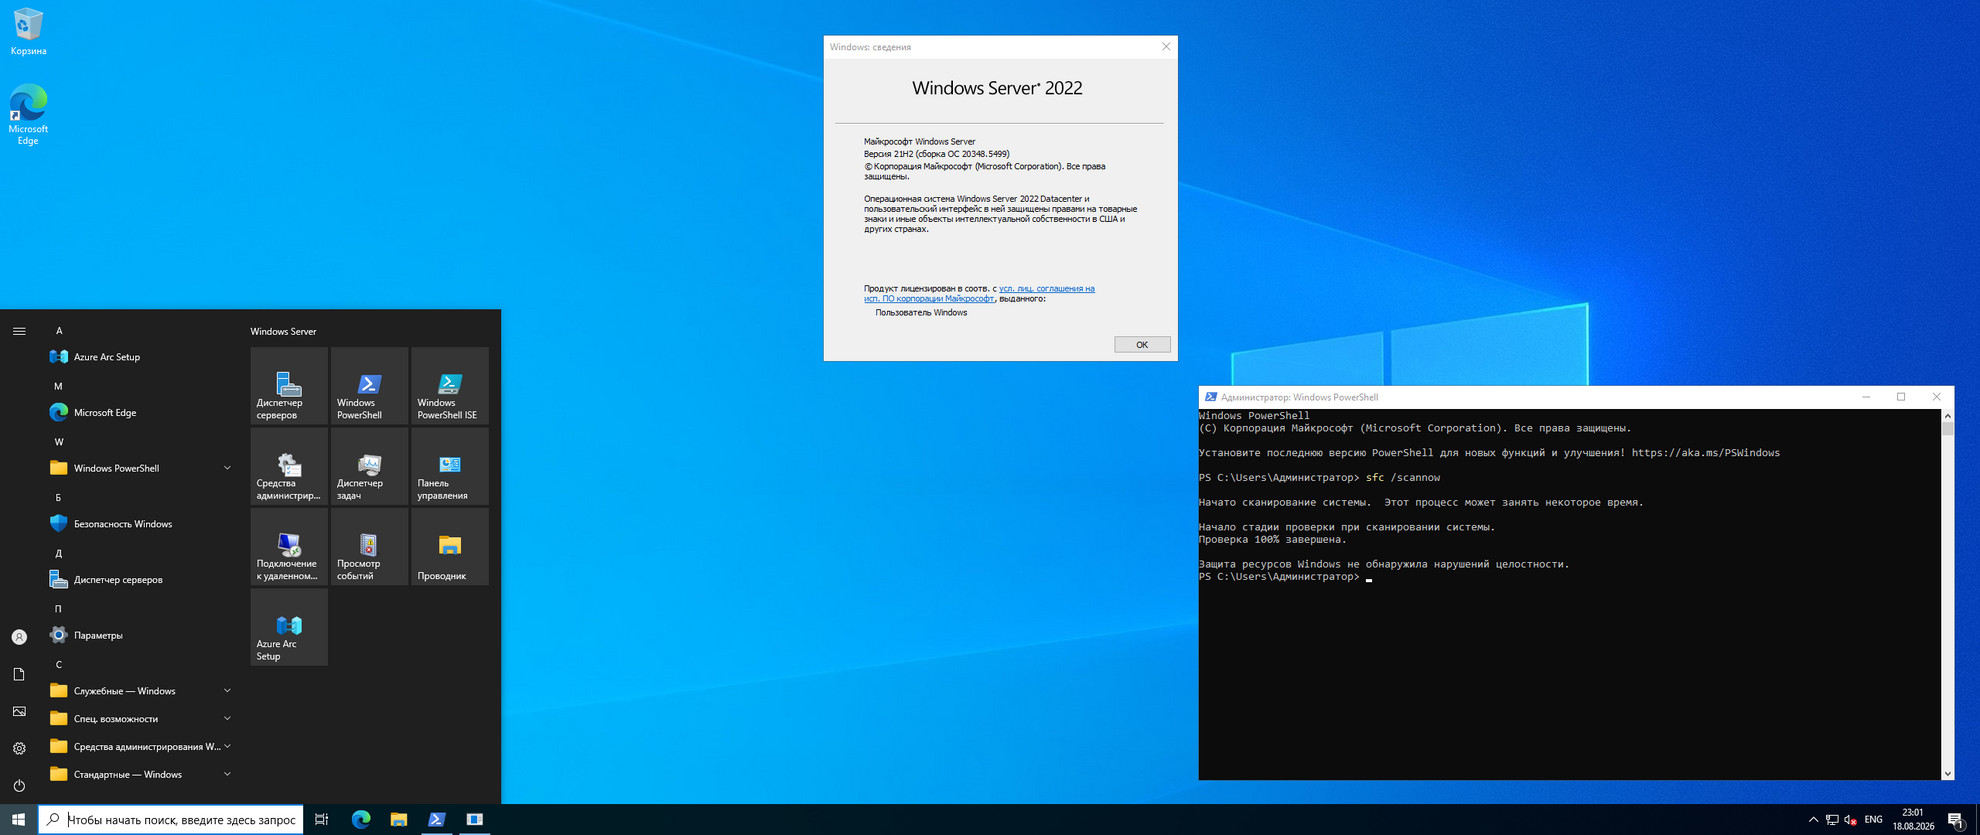Open the Корзина desktop icon
The image size is (1980, 835).
tap(28, 32)
